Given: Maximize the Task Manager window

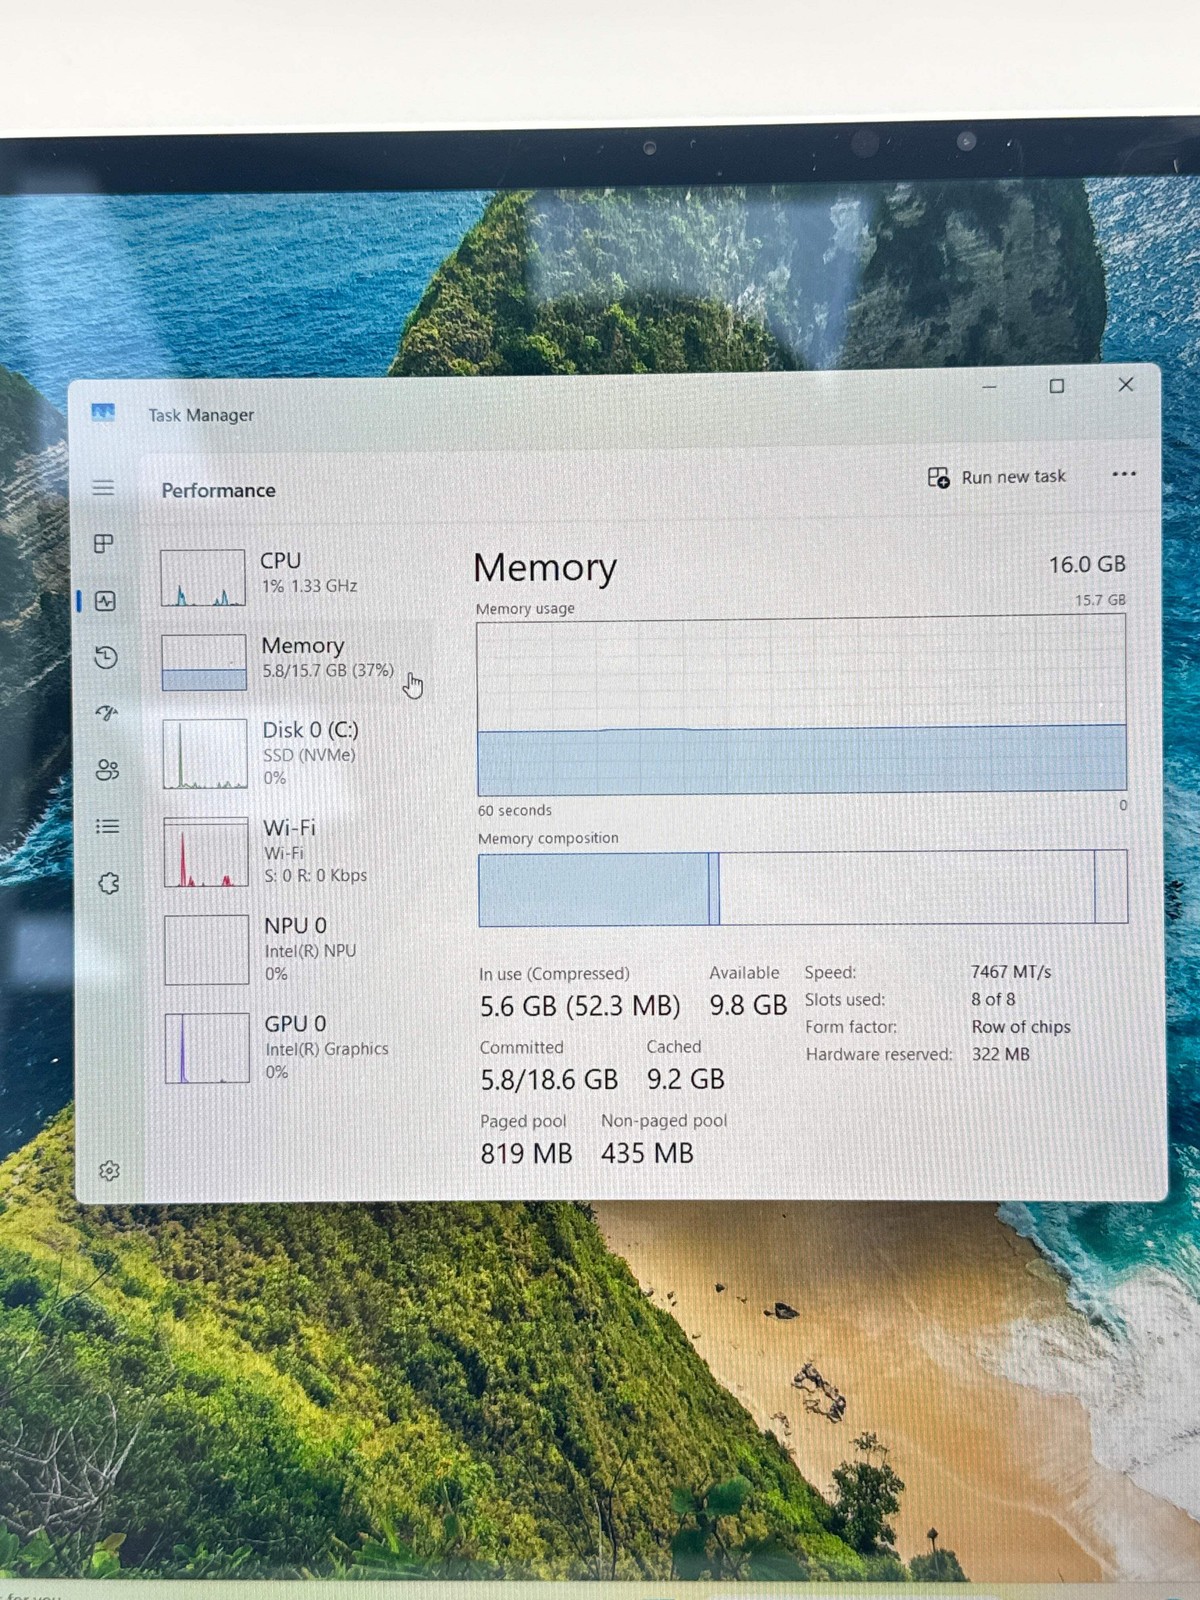Looking at the screenshot, I should (1057, 386).
